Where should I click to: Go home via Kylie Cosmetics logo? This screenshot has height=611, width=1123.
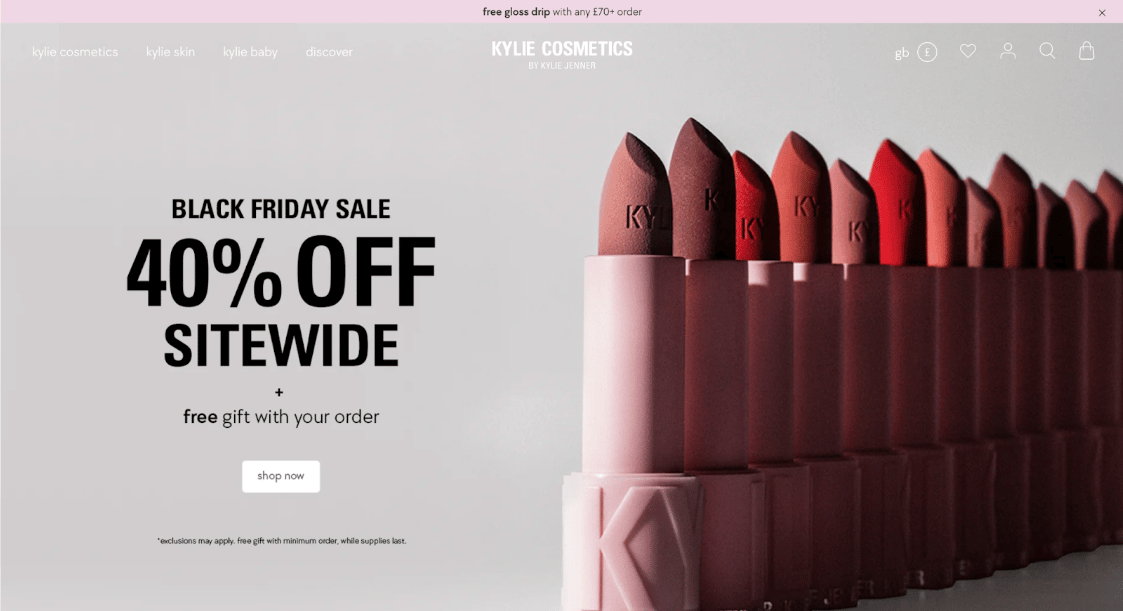pyautogui.click(x=562, y=54)
